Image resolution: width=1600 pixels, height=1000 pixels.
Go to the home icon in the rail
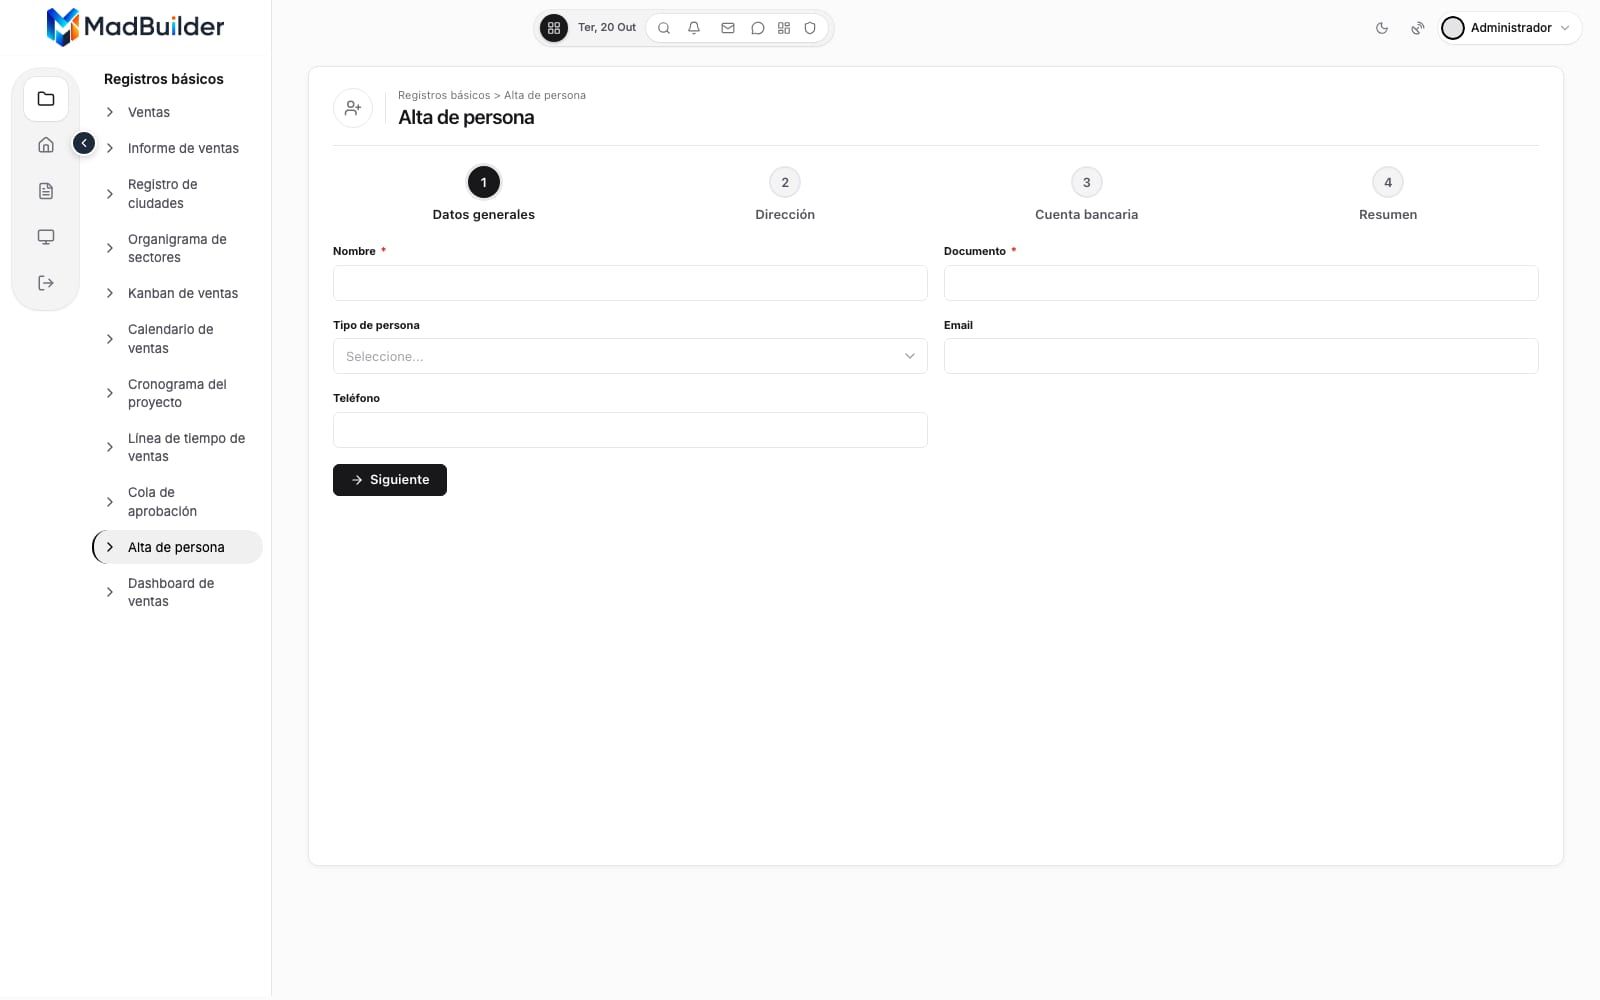(x=46, y=145)
